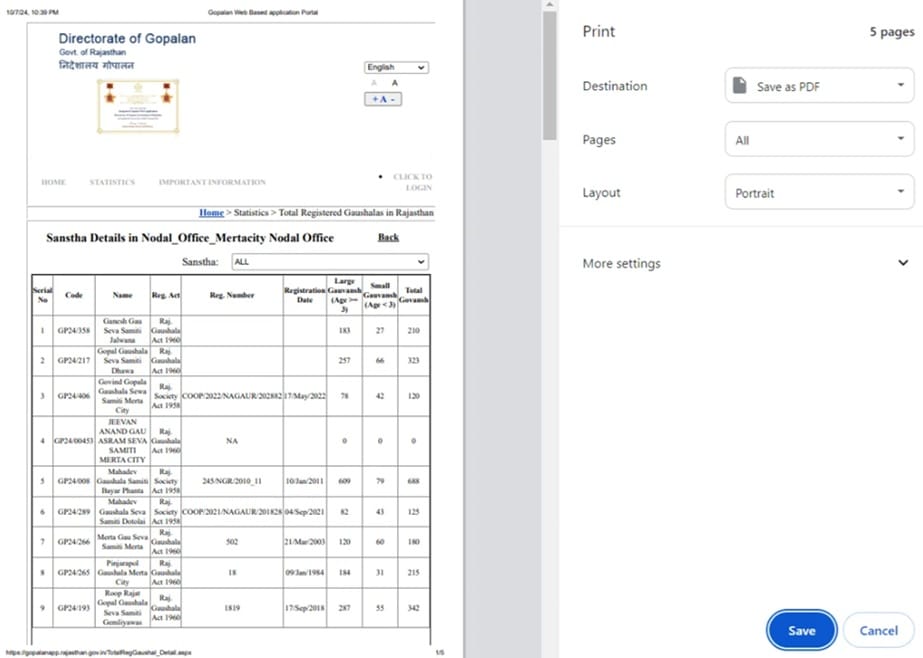This screenshot has height=658, width=923.
Task: Click the Save button
Action: pos(801,631)
